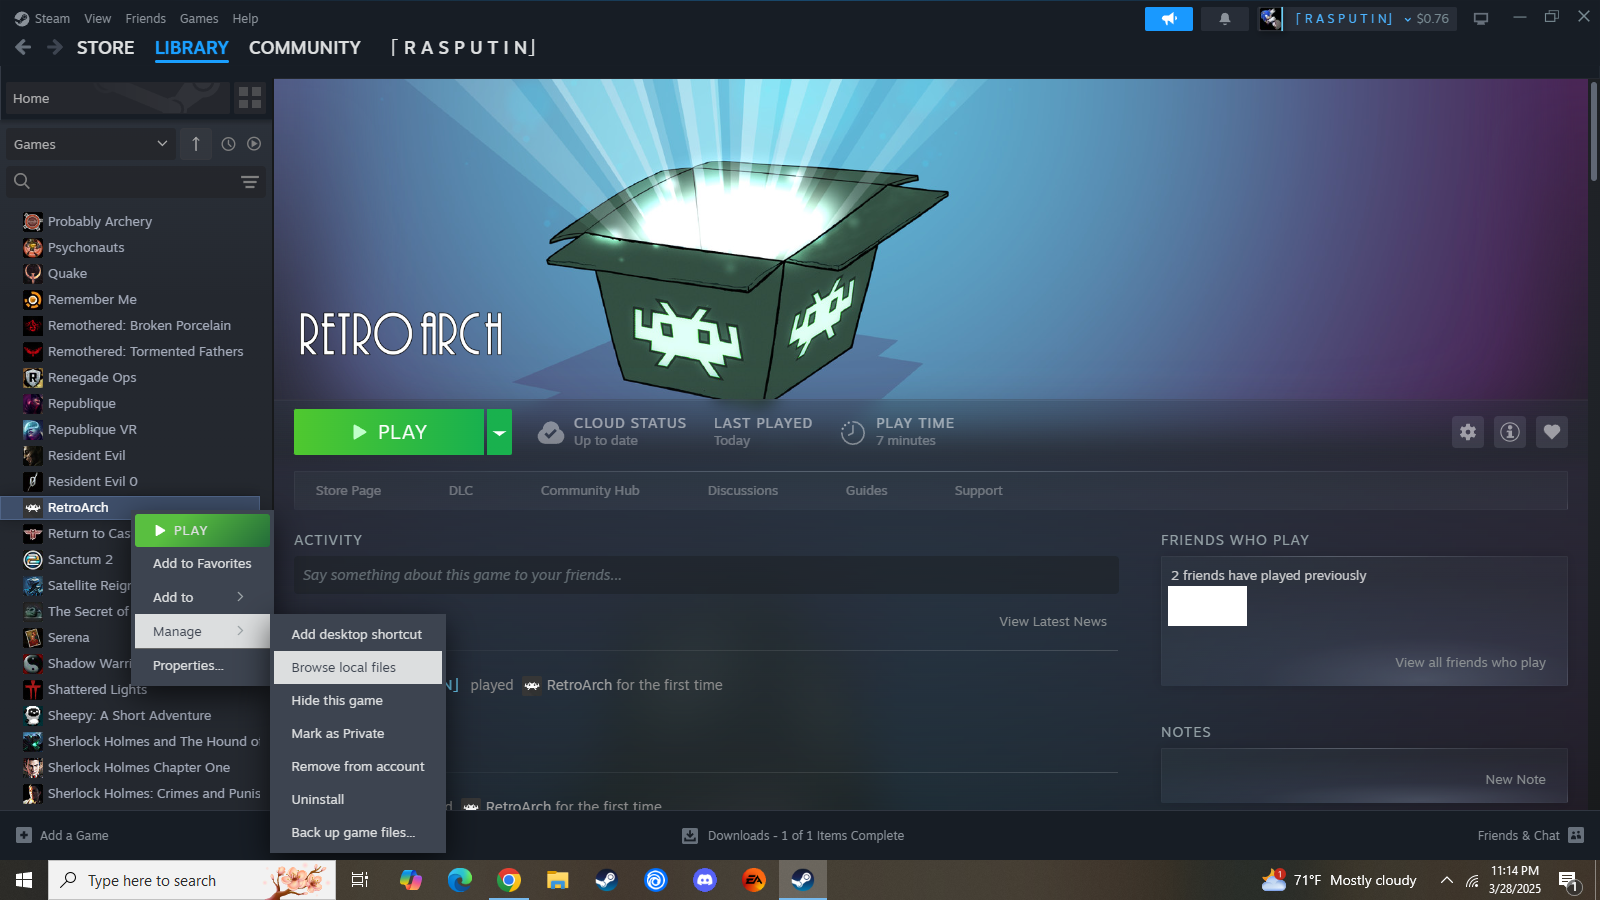Open the Games menu
This screenshot has height=900, width=1600.
pyautogui.click(x=199, y=18)
